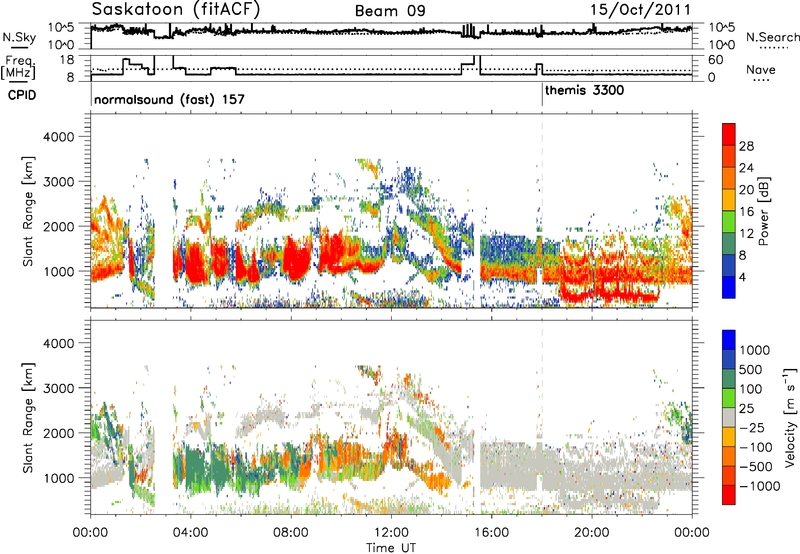Viewport: 800px width, 554px height.
Task: Click the 'normalsound (fast) 157' label
Action: [169, 99]
